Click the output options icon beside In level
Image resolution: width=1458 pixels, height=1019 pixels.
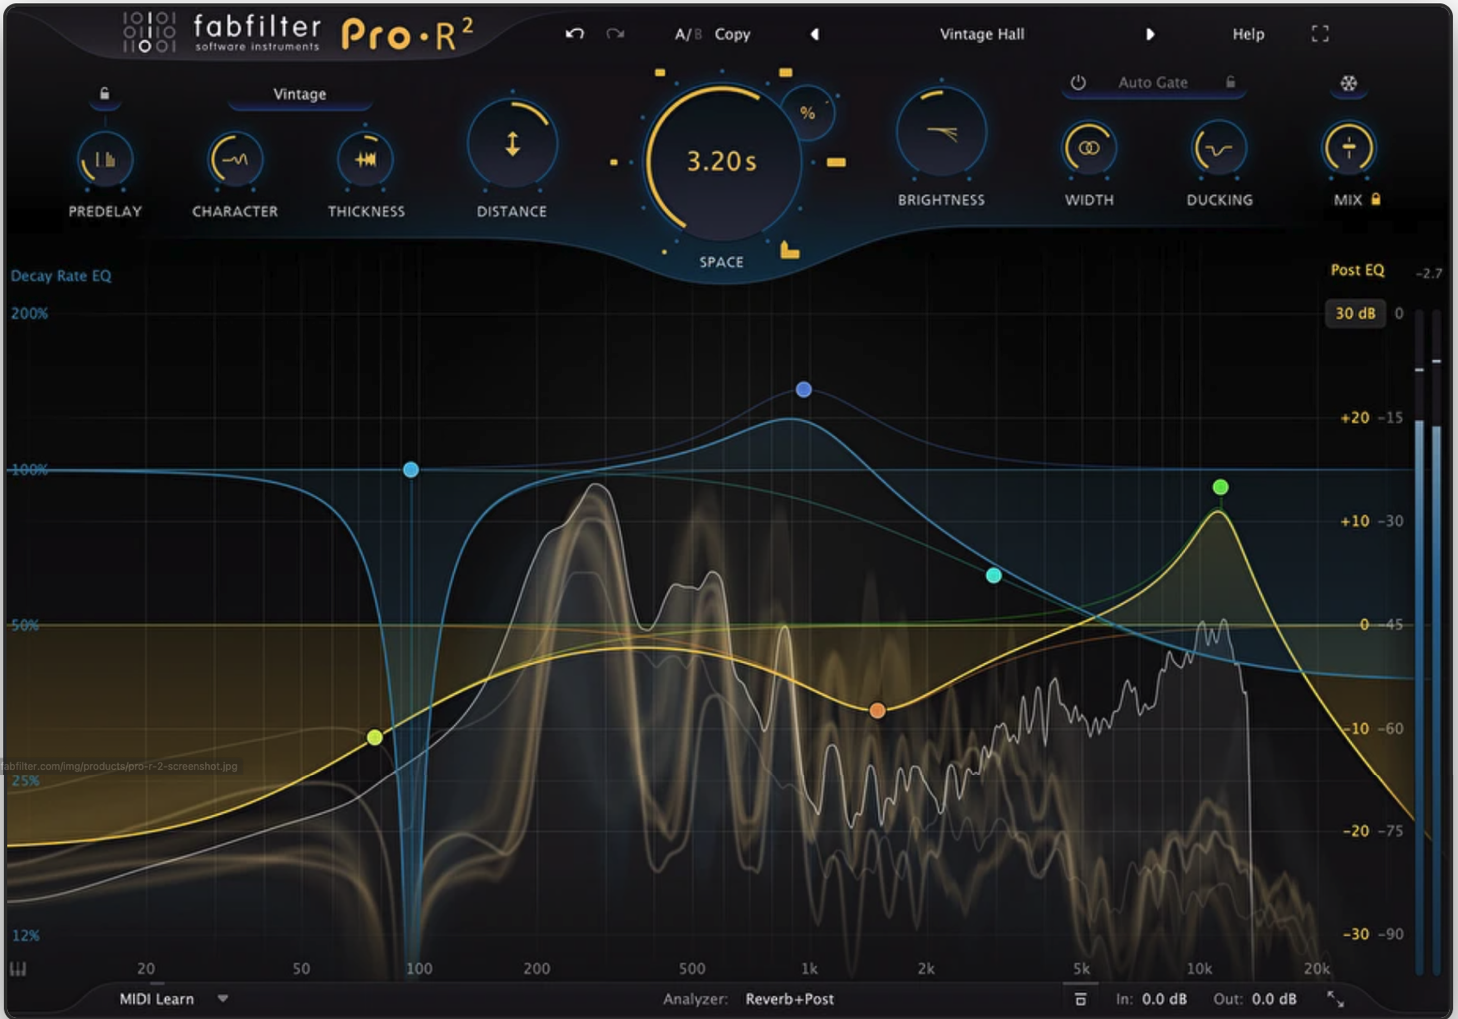[1080, 999]
